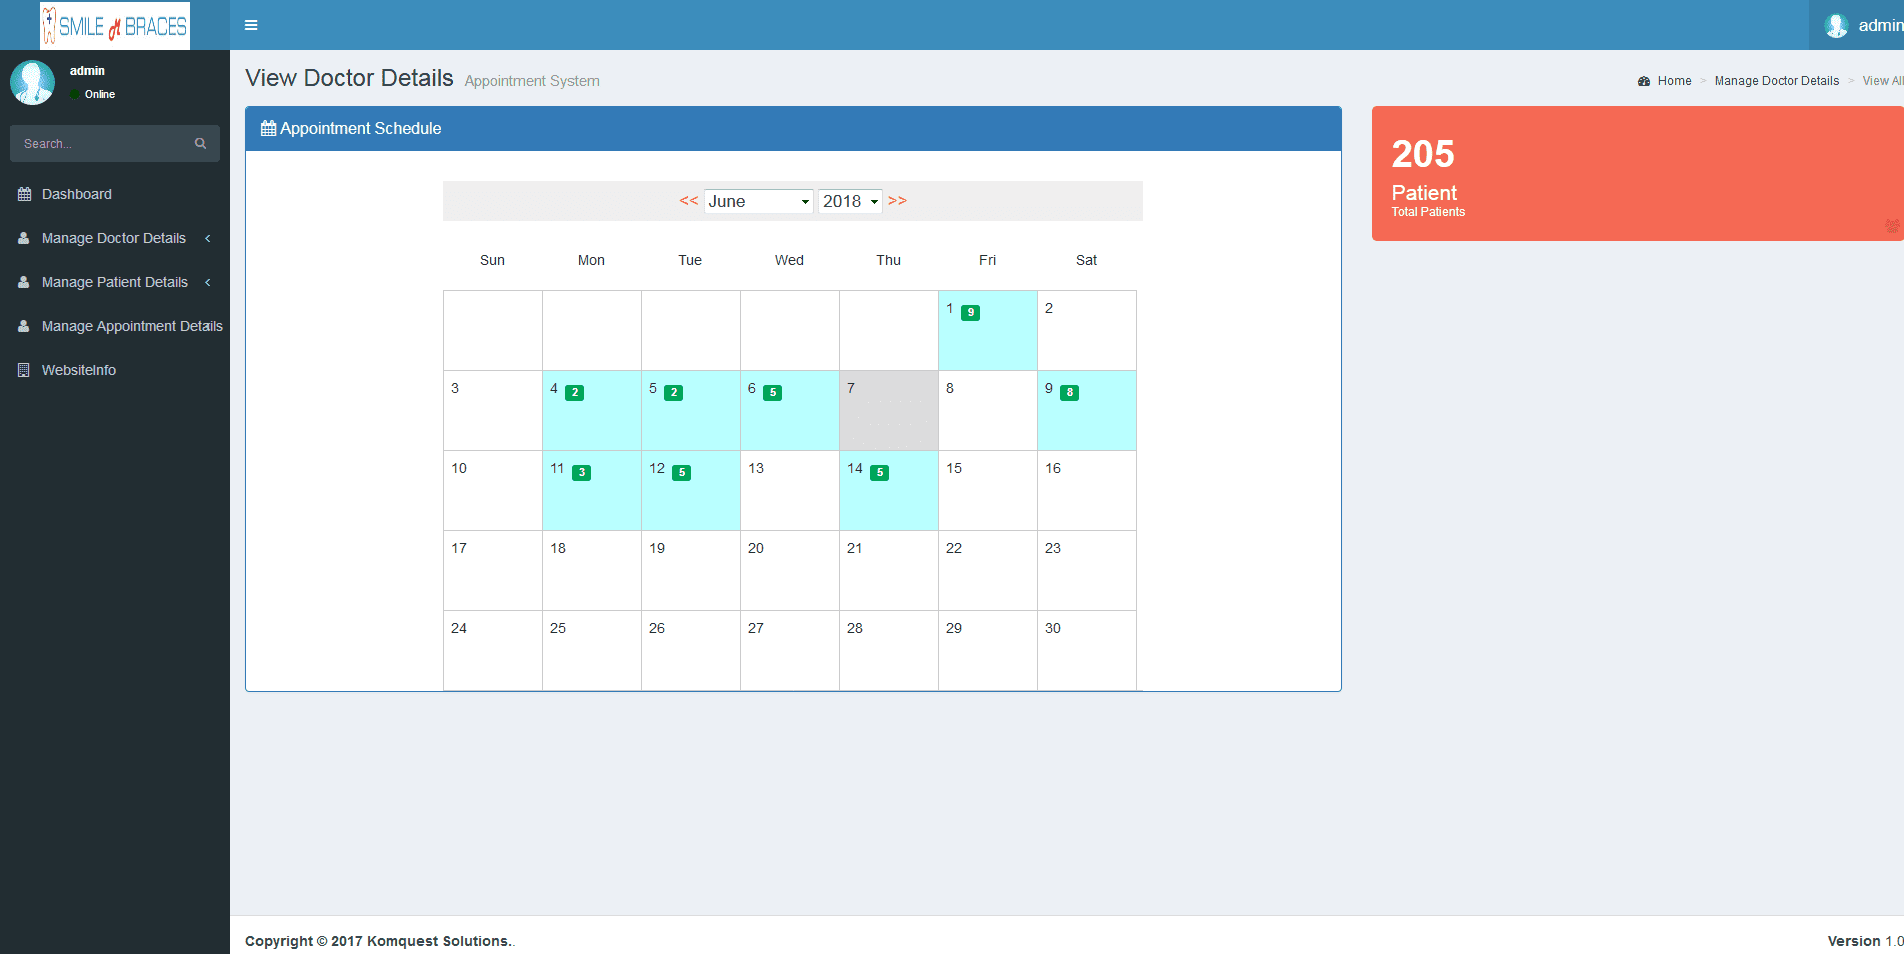Viewport: 1904px width, 954px height.
Task: Click the sidebar admin profile picture
Action: pyautogui.click(x=32, y=82)
